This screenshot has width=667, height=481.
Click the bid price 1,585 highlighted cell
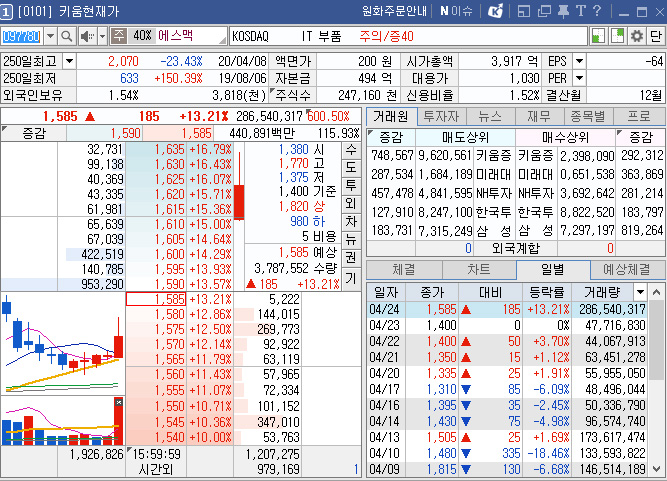(x=156, y=299)
